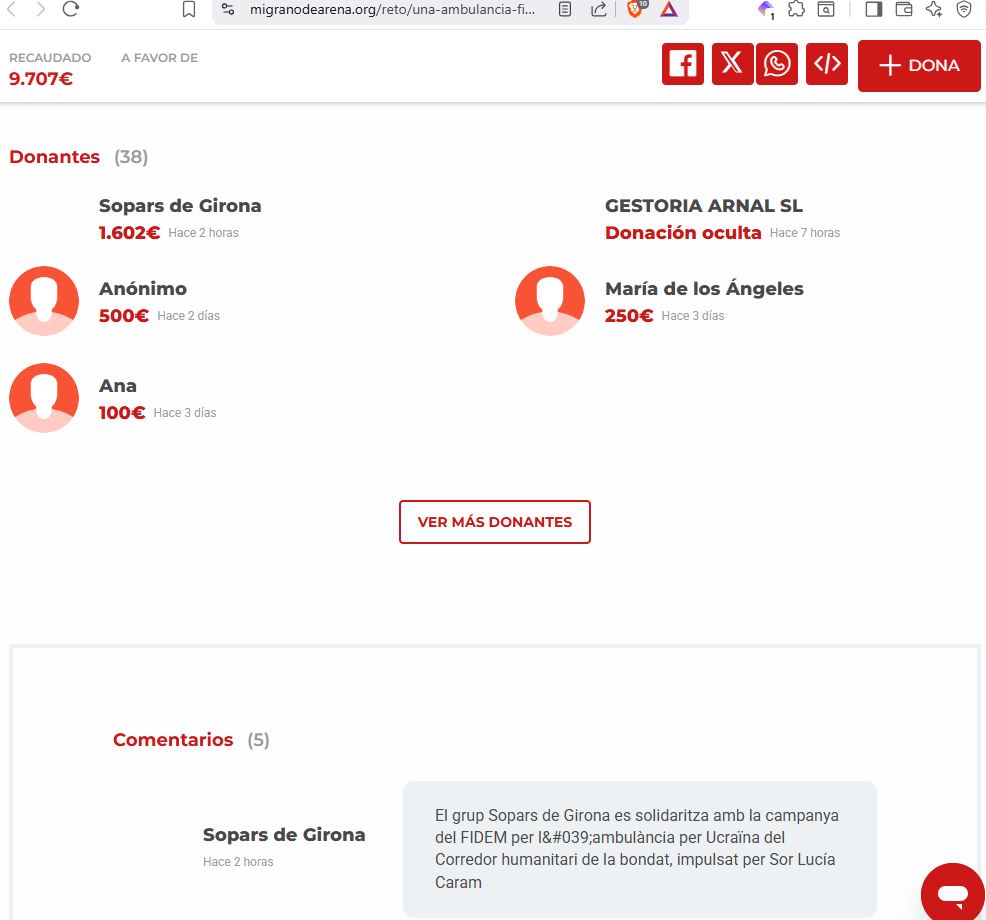Share the campaign via WhatsApp
Image resolution: width=986 pixels, height=920 pixels.
tap(777, 64)
